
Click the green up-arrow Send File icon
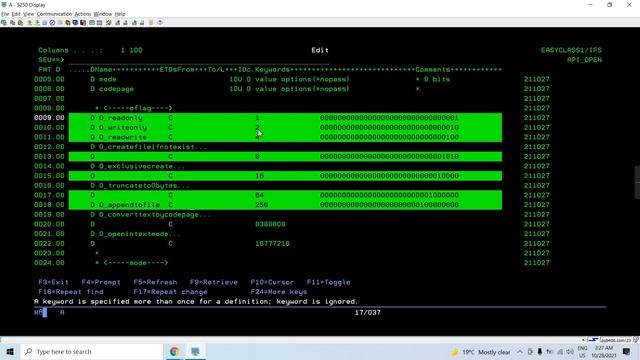29,23
